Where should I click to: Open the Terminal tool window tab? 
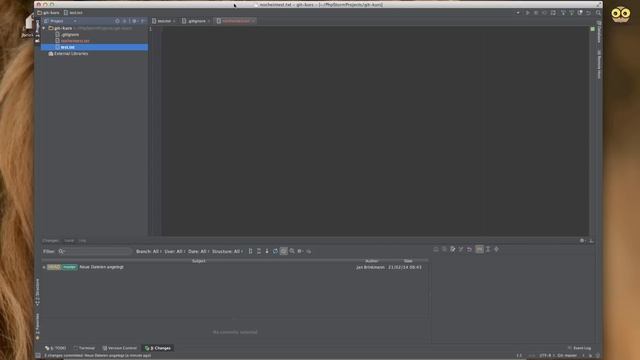[x=84, y=348]
